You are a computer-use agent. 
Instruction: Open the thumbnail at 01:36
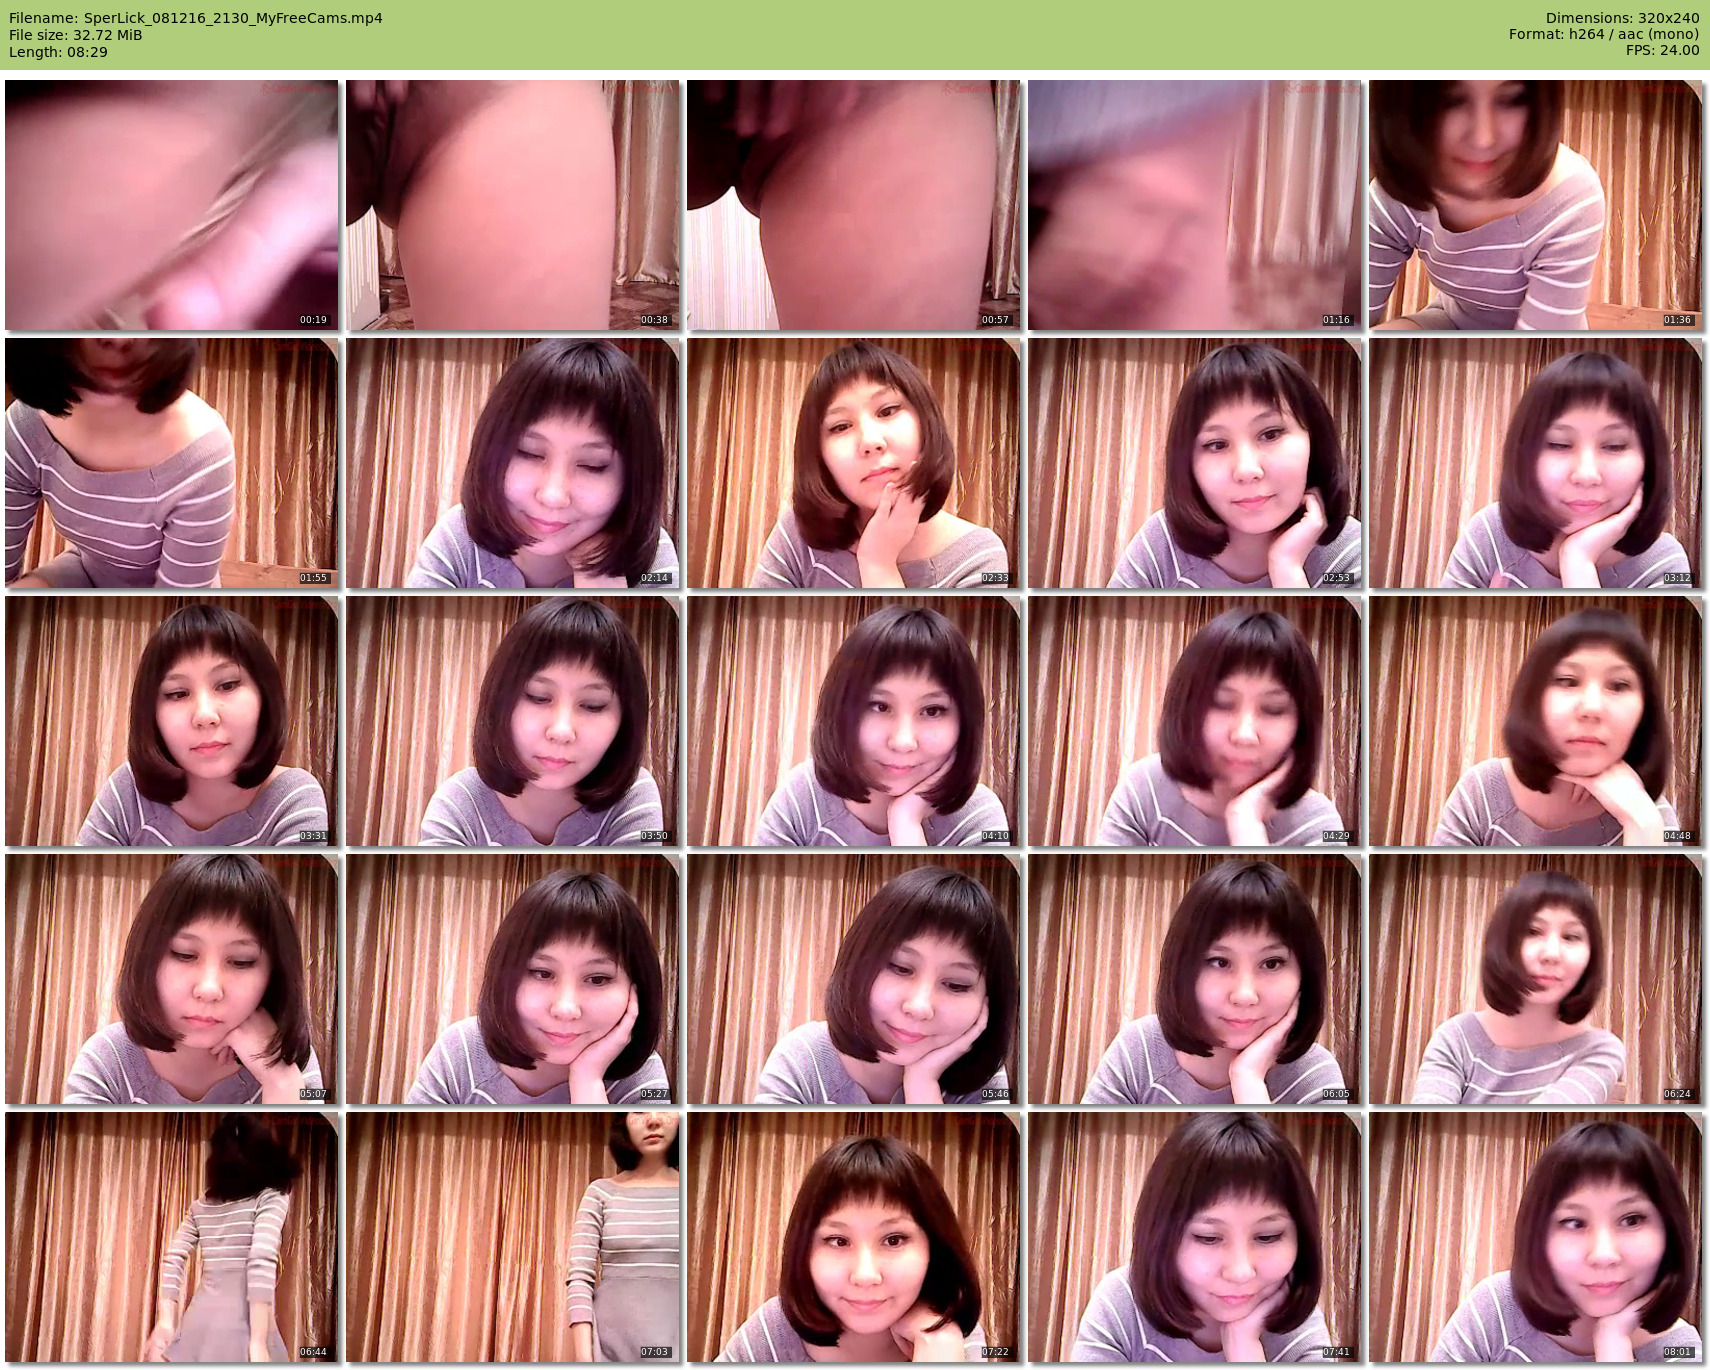(x=1535, y=205)
